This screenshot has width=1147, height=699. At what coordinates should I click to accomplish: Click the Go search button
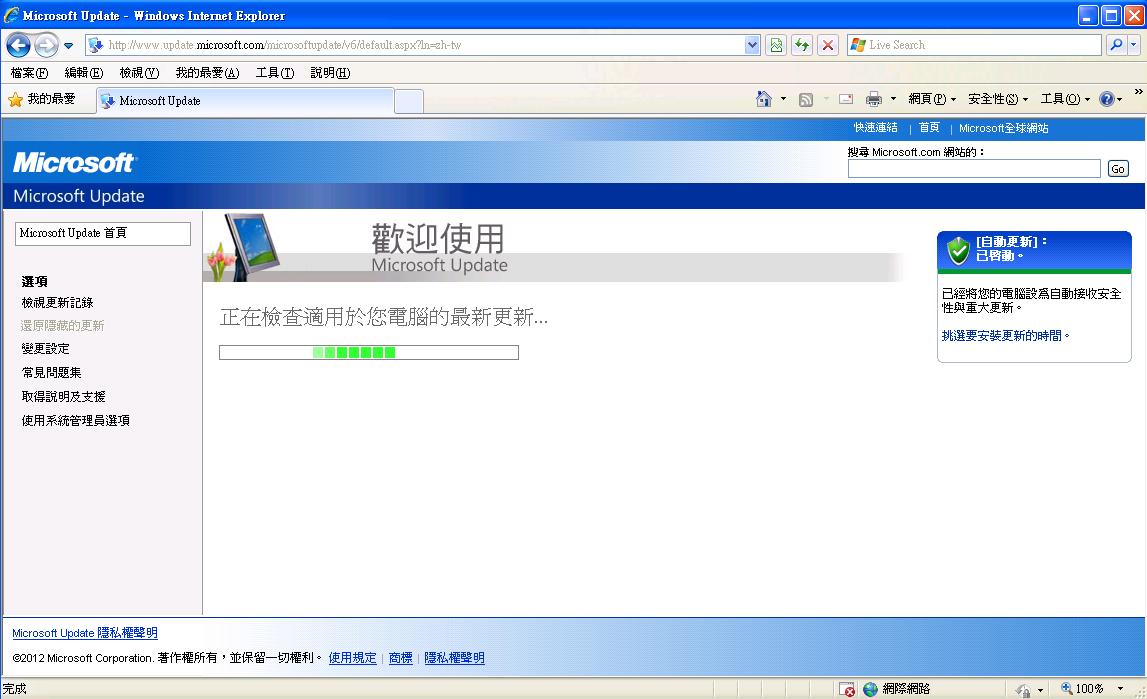[1118, 169]
